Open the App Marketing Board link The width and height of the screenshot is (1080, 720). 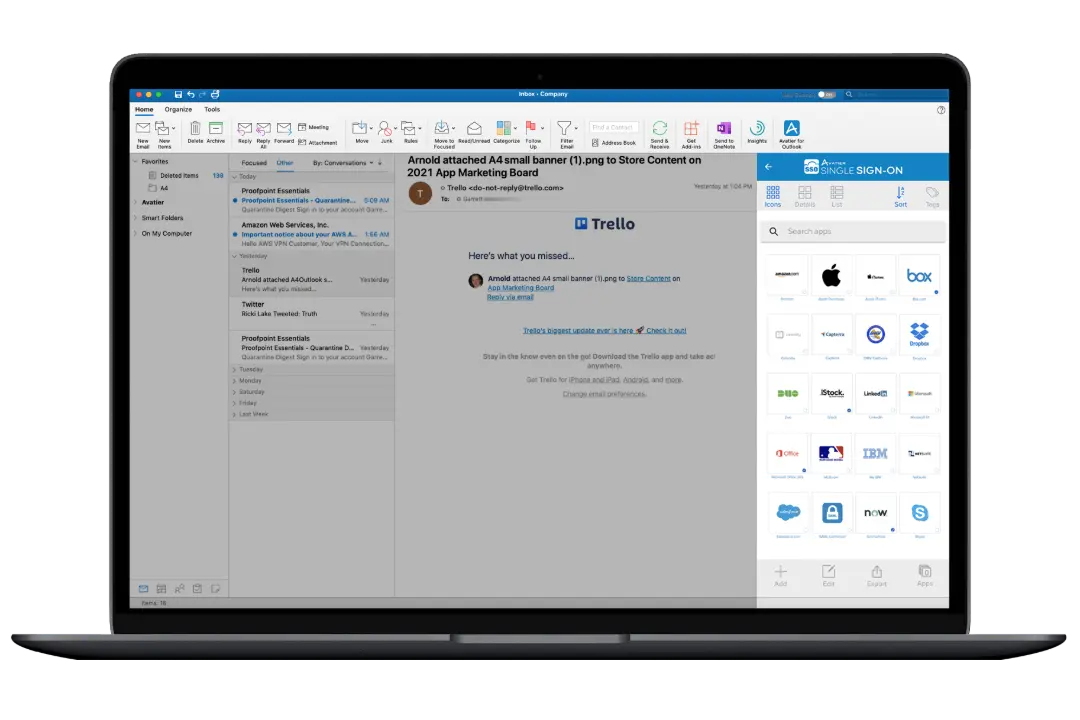pyautogui.click(x=521, y=288)
